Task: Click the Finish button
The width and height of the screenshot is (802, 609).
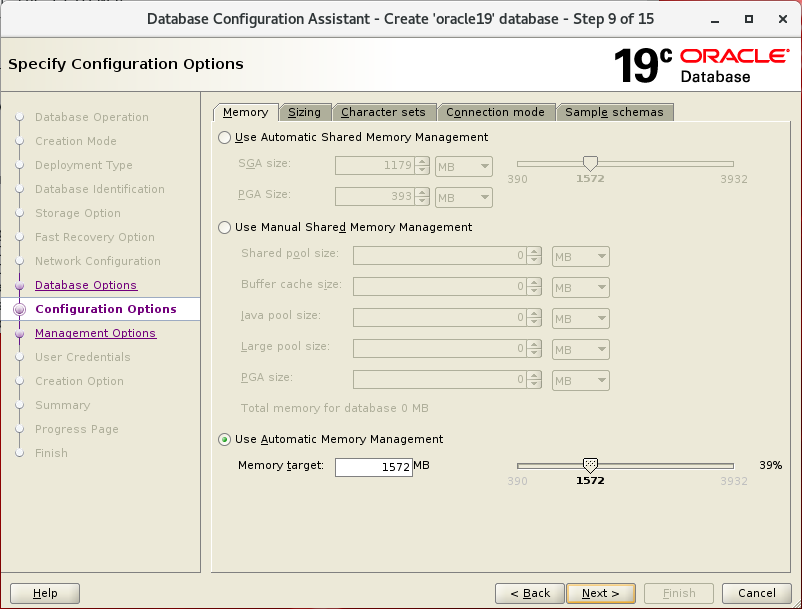Action: (679, 593)
